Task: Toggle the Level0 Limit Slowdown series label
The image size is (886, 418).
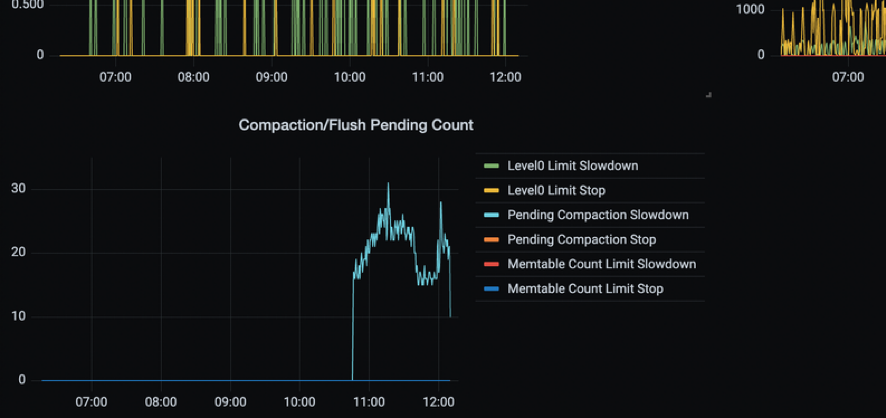Action: [x=572, y=166]
